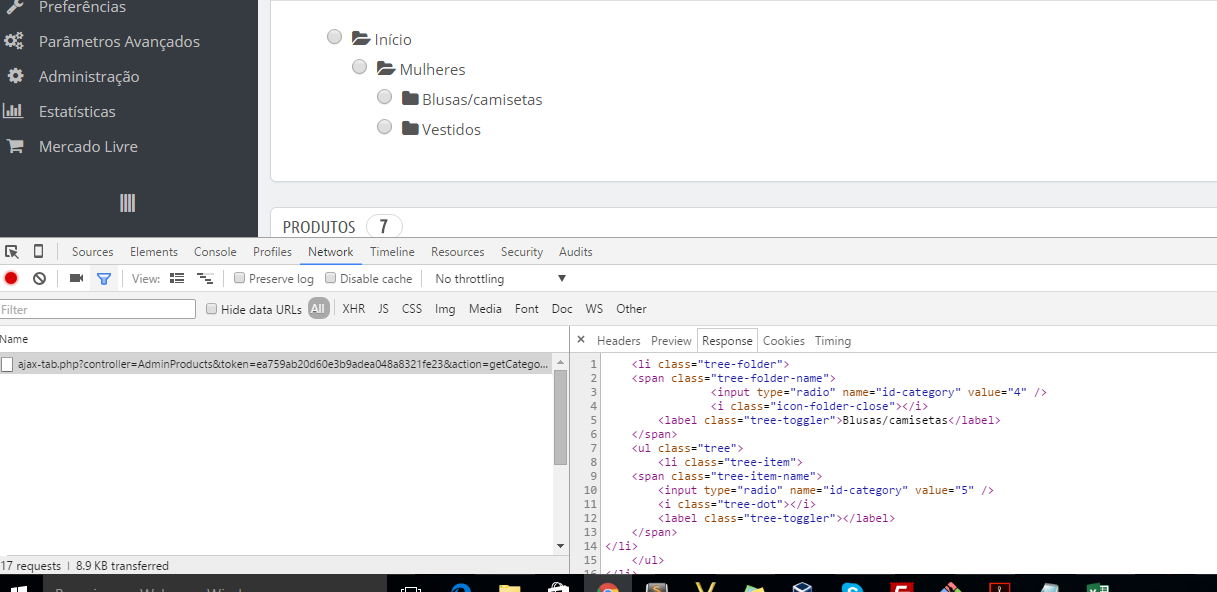Filter requests by Img
The height and width of the screenshot is (592, 1217).
(445, 309)
